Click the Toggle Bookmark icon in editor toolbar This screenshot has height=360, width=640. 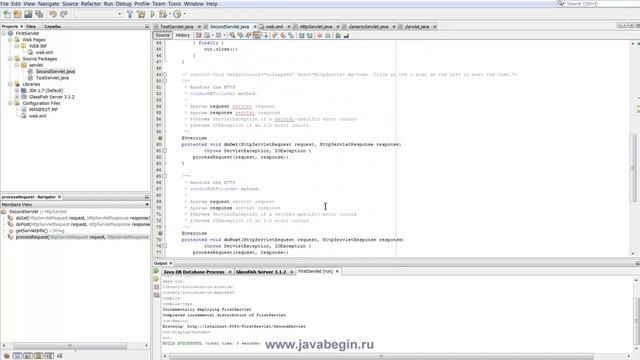pos(291,36)
